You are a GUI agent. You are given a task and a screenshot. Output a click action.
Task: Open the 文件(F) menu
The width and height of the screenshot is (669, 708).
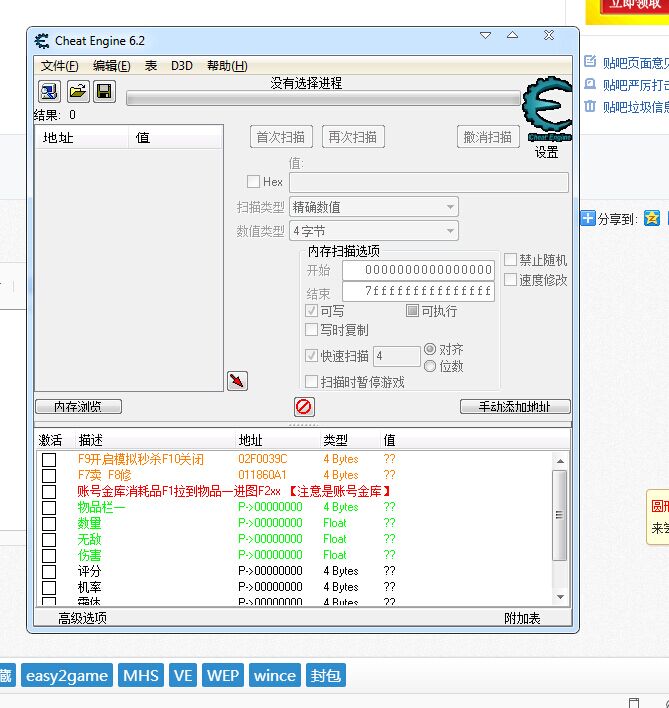(60, 66)
